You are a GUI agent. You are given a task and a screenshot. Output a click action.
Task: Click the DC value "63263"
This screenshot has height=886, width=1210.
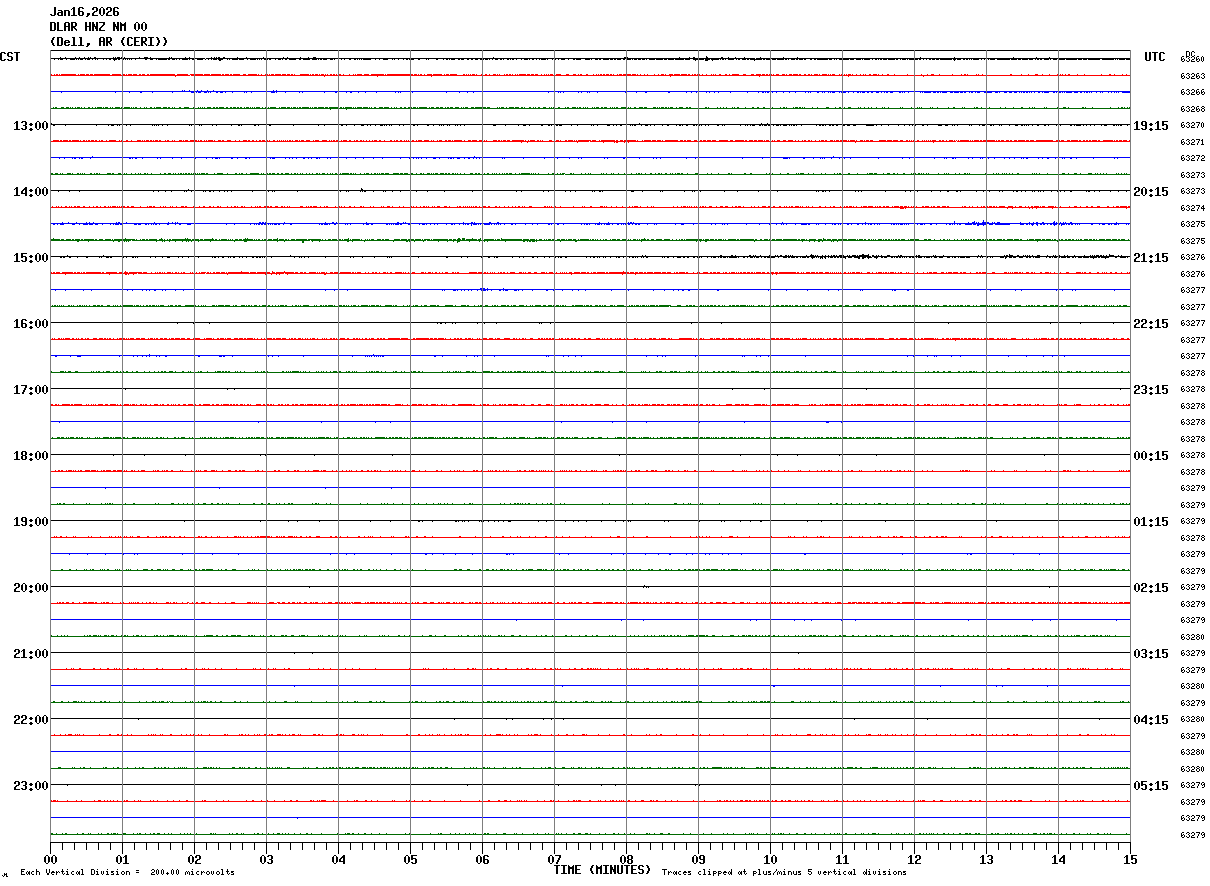[1192, 76]
